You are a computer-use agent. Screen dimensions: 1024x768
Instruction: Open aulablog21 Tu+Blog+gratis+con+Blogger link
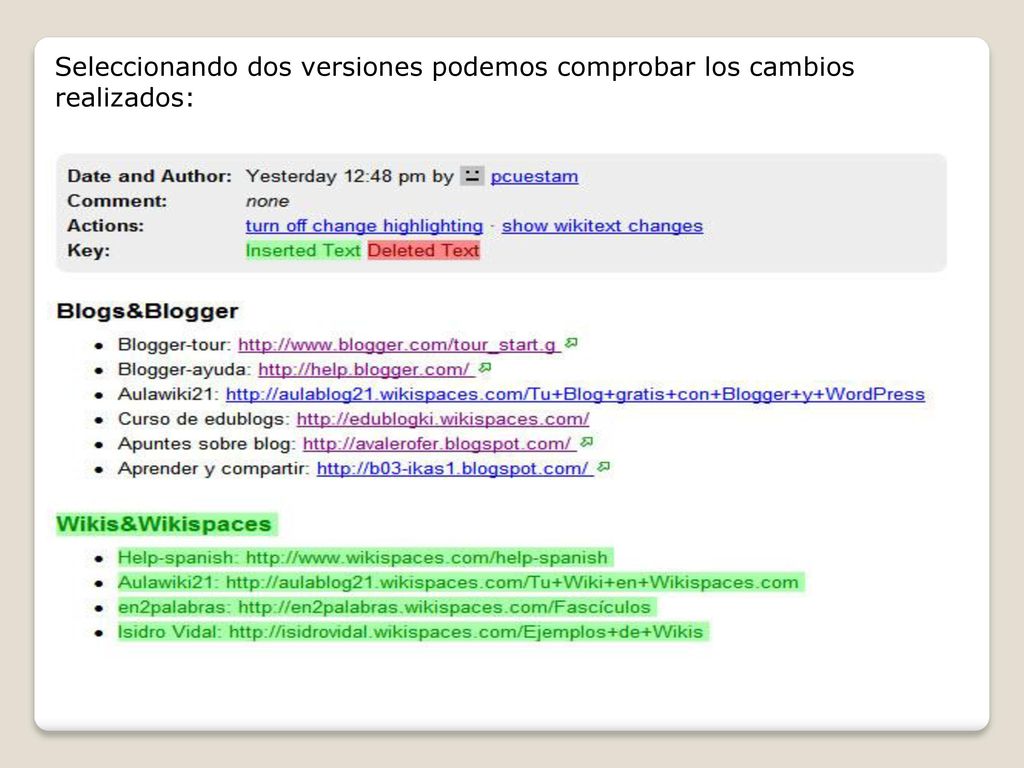coord(575,394)
